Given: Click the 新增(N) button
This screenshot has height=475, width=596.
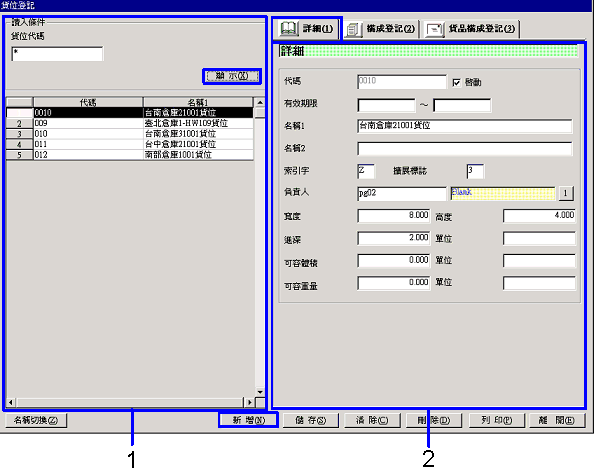Looking at the screenshot, I should coord(249,420).
